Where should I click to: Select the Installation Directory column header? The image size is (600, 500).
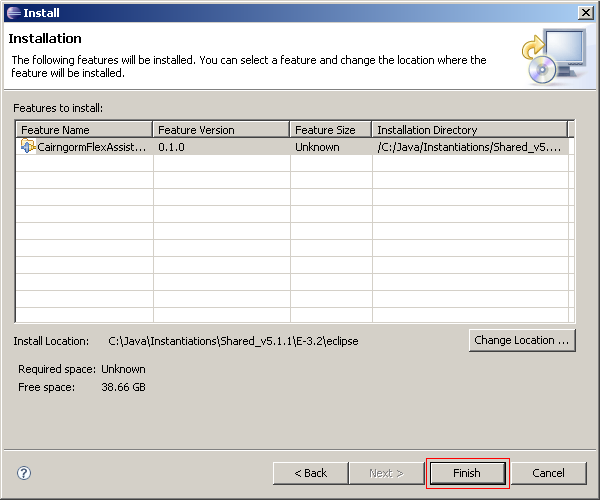(x=470, y=130)
